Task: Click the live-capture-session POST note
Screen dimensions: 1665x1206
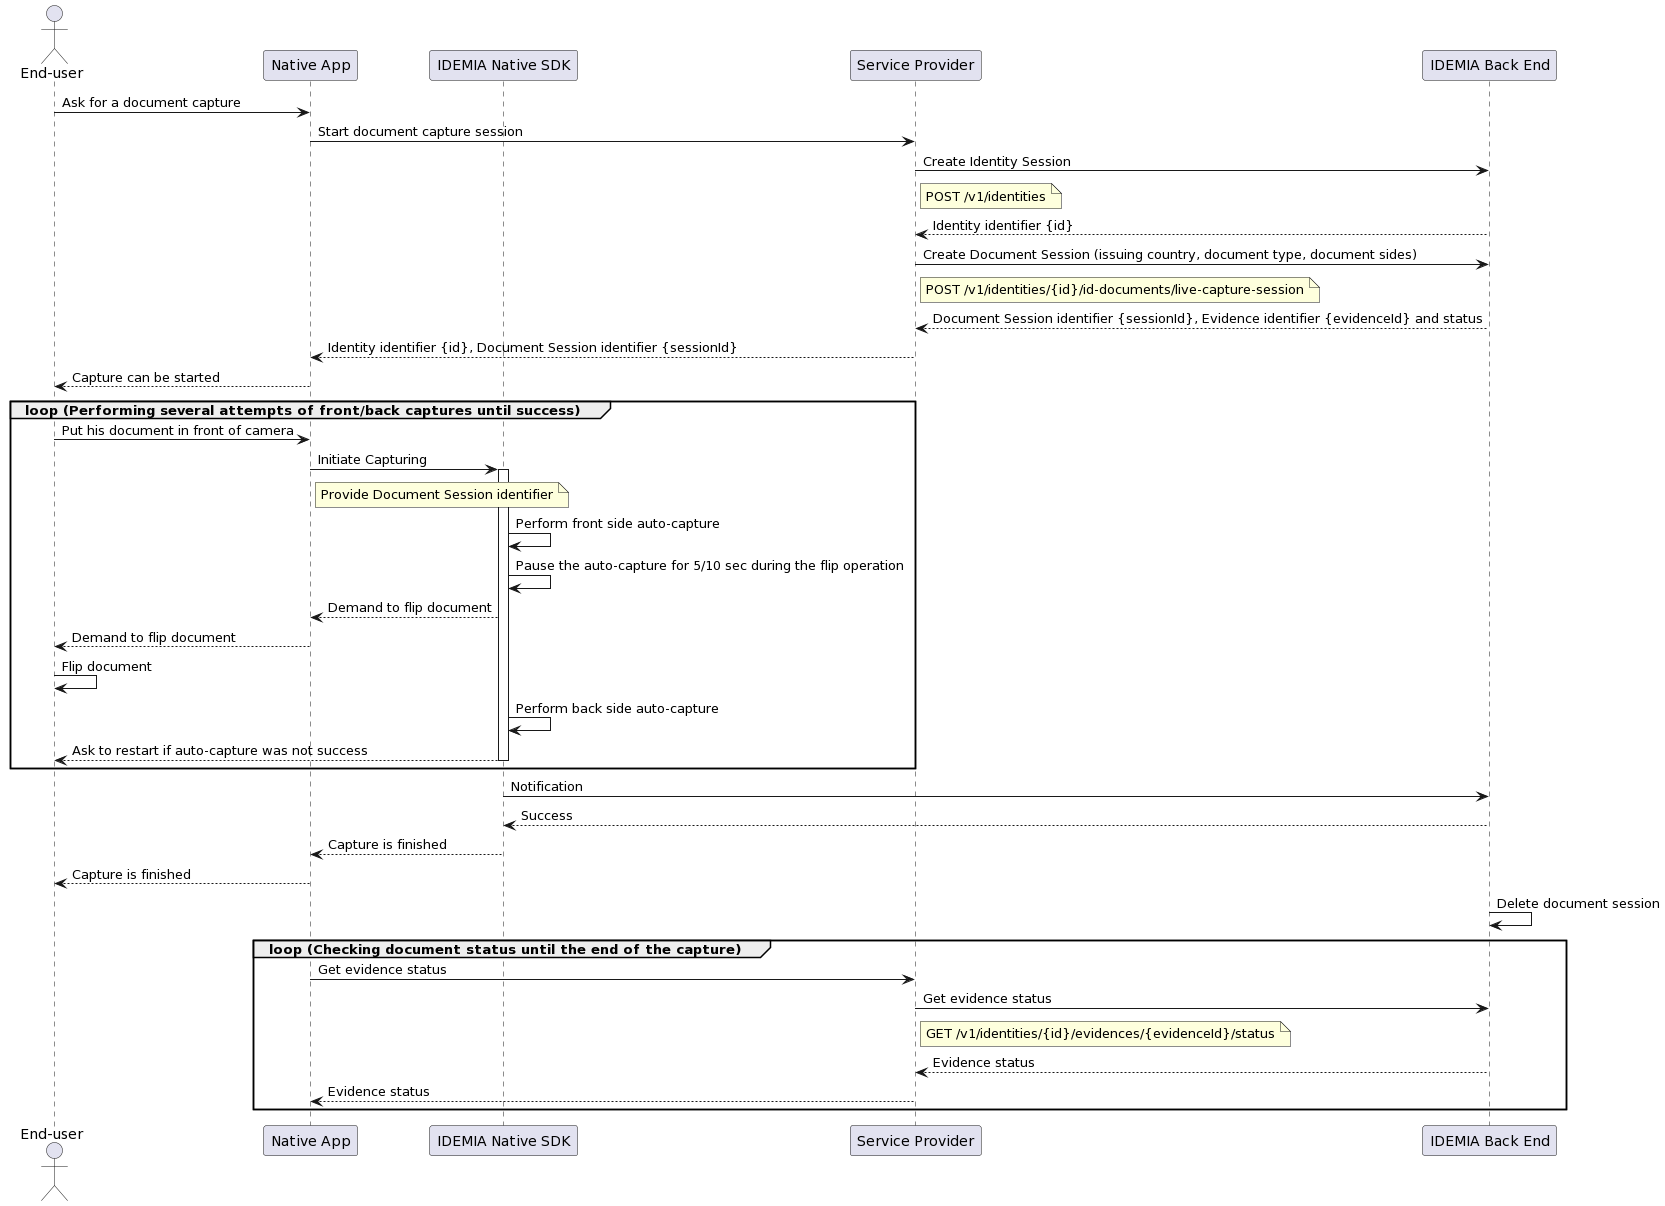Action: tap(1119, 290)
